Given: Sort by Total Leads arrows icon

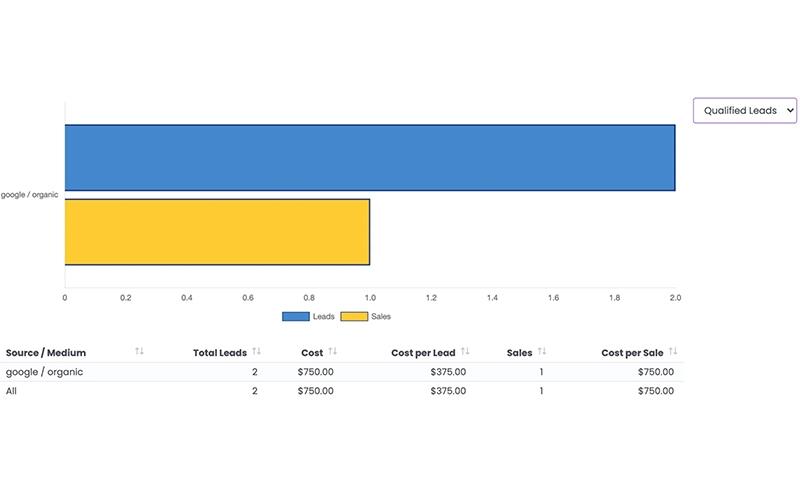Looking at the screenshot, I should [257, 351].
